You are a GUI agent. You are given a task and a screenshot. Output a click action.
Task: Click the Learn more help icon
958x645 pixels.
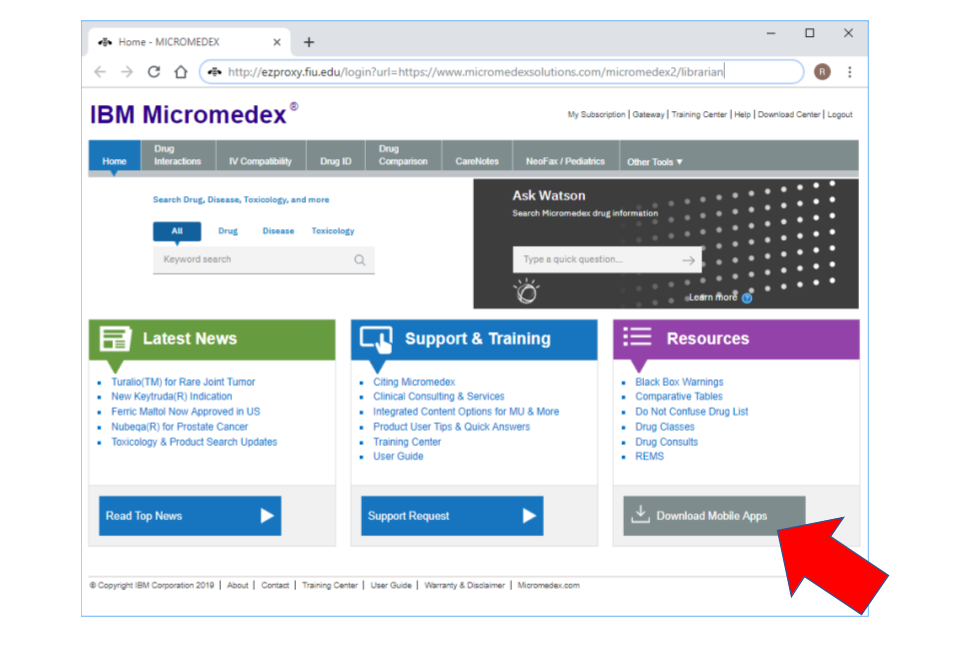[747, 298]
